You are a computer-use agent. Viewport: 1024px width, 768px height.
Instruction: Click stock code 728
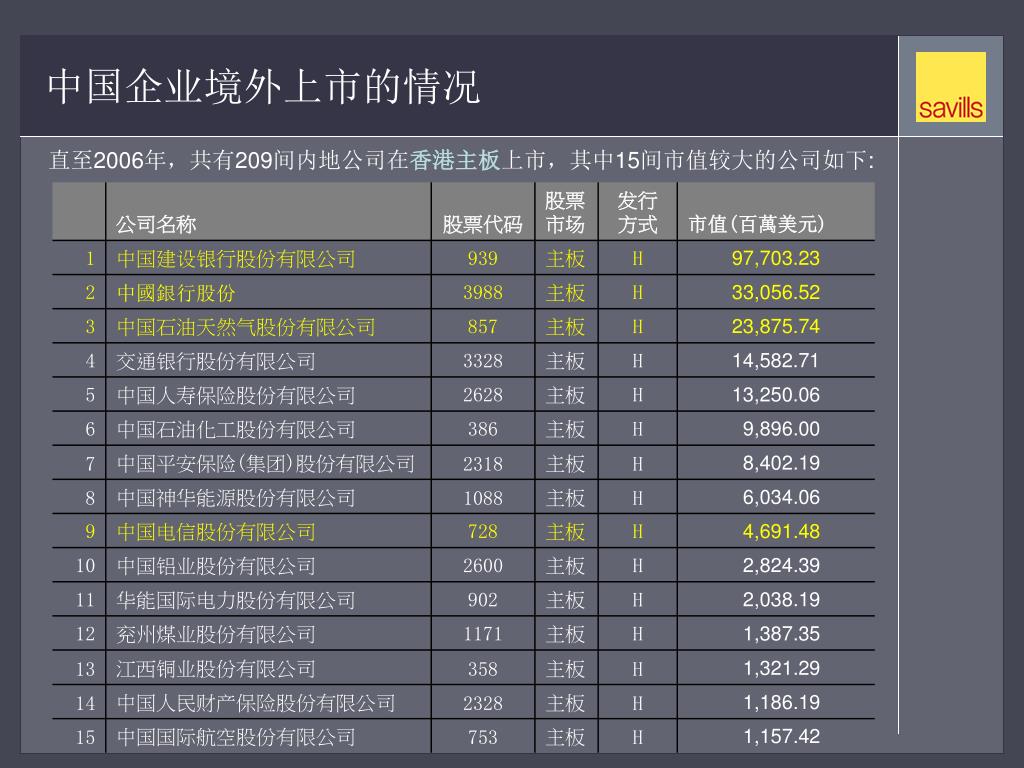(x=483, y=532)
